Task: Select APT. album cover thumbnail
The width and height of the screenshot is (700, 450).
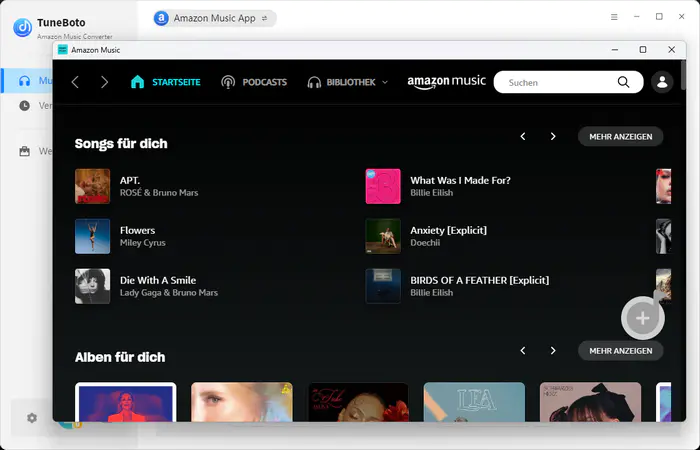Action: [x=92, y=186]
